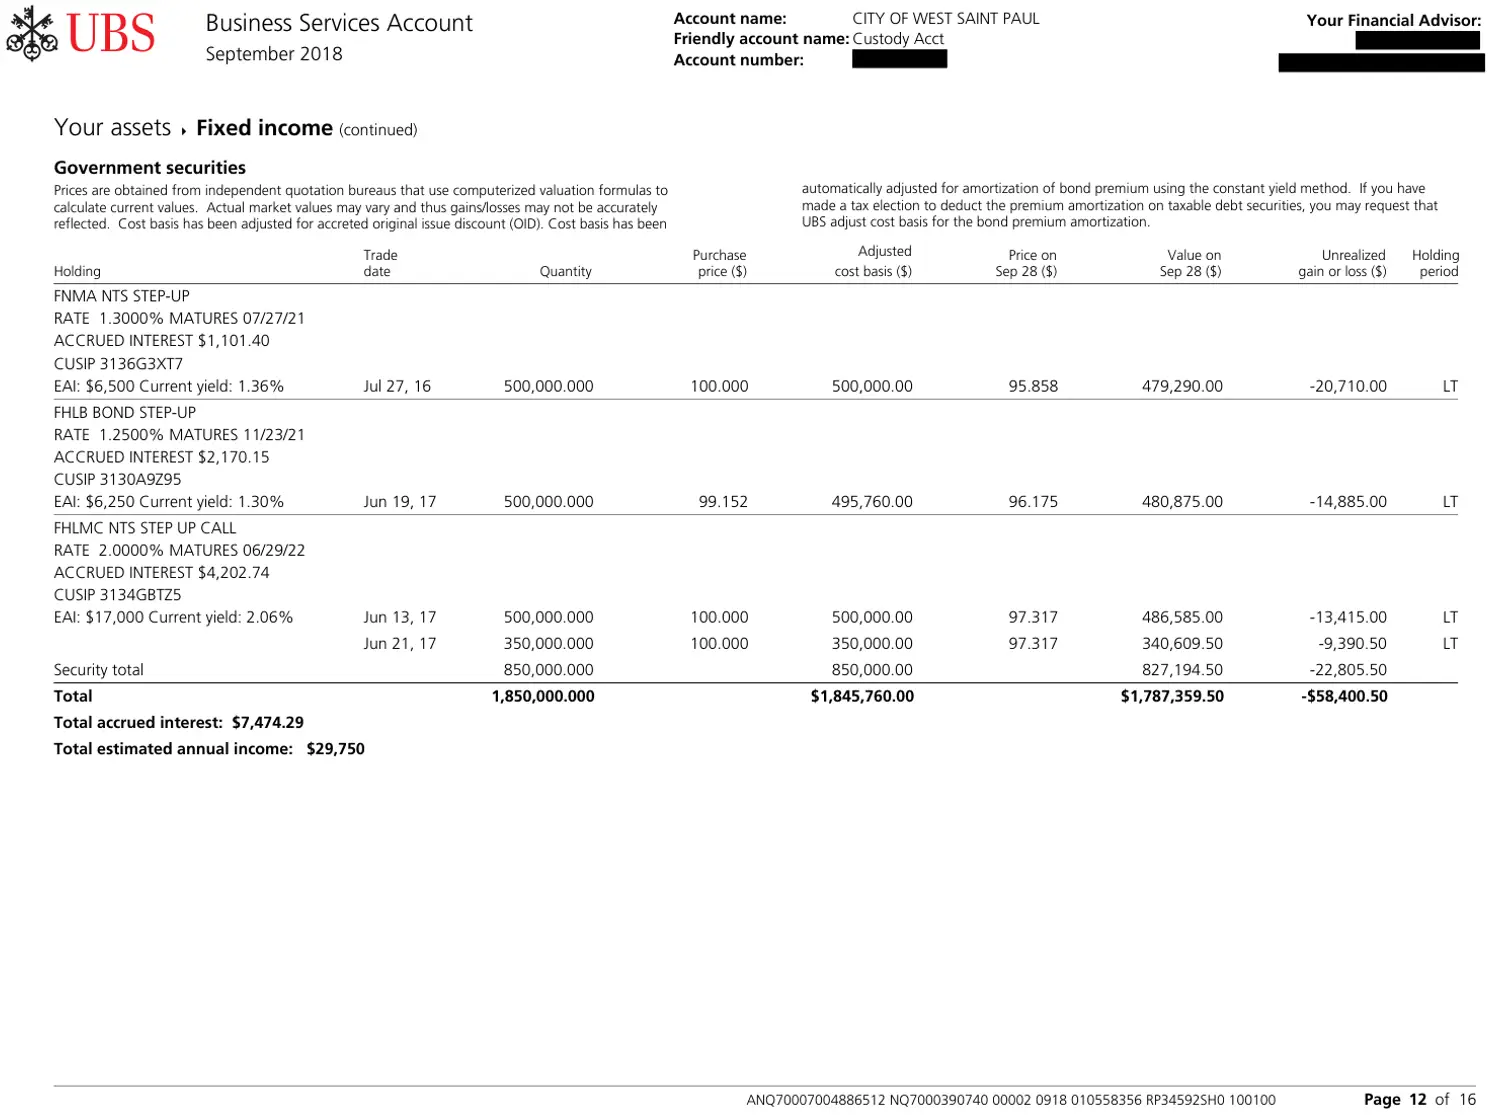Select unrealized loss "-14,885.00"
The height and width of the screenshot is (1115, 1490).
(1348, 502)
